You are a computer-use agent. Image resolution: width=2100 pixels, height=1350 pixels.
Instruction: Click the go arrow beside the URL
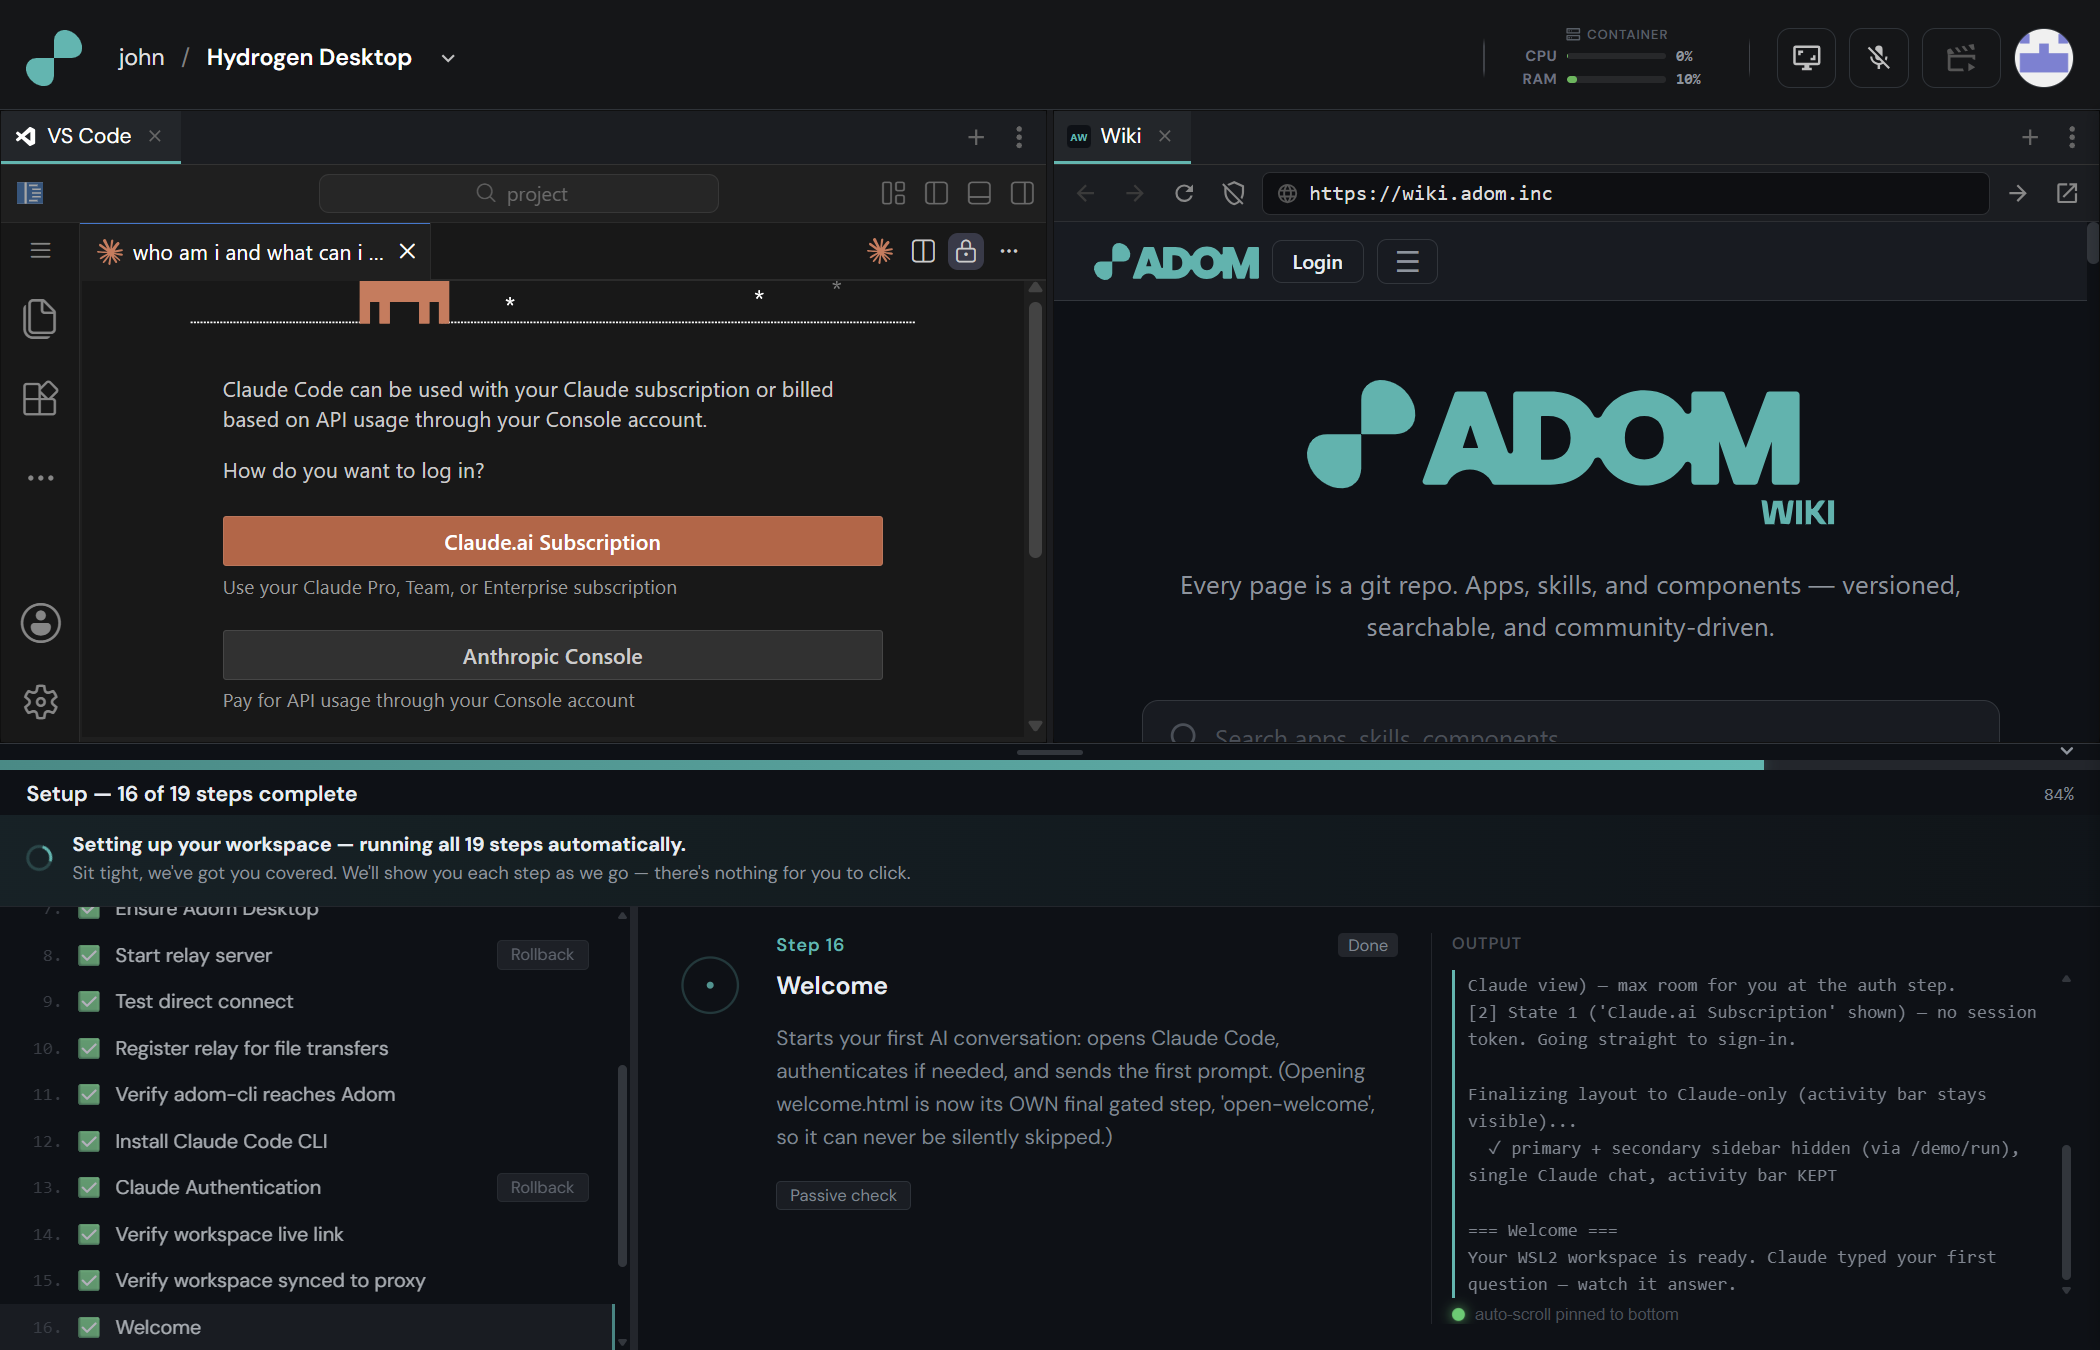(x=2017, y=193)
